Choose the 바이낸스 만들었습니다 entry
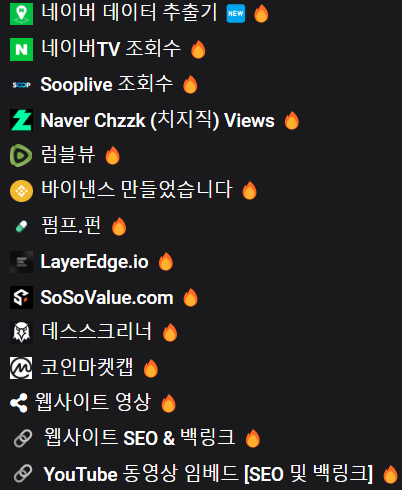Screen dimensions: 402x490 click(136, 189)
